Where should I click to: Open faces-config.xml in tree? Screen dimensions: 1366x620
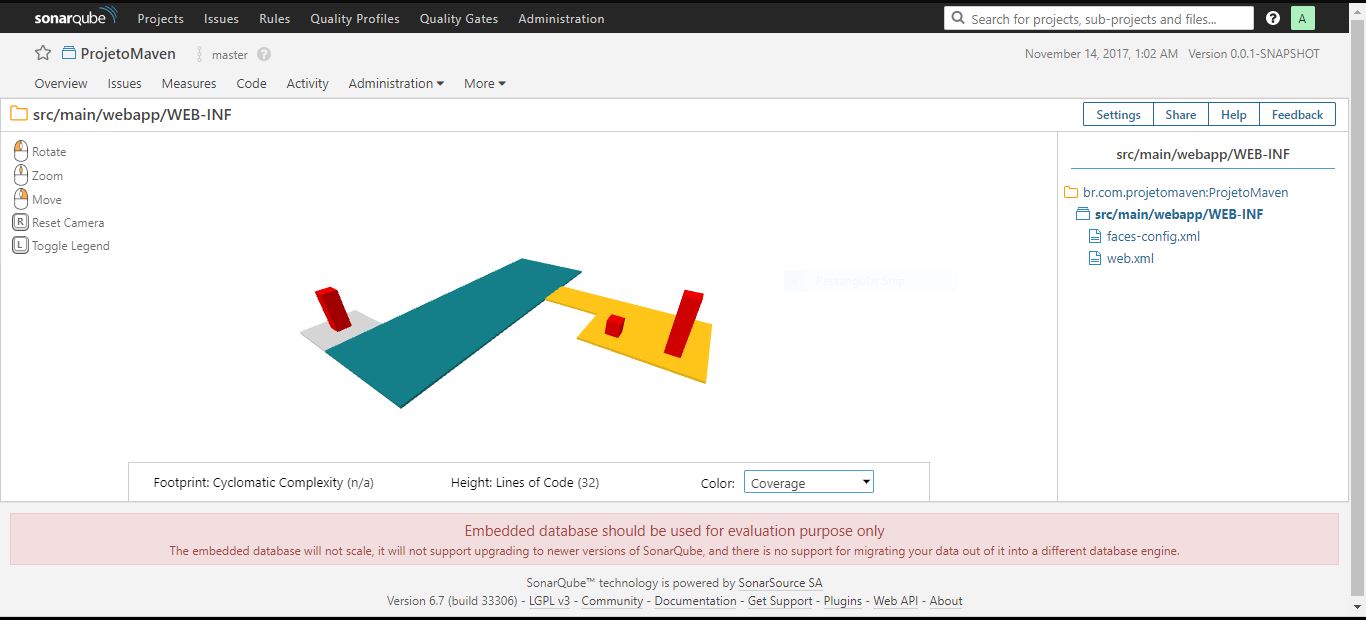tap(1153, 237)
